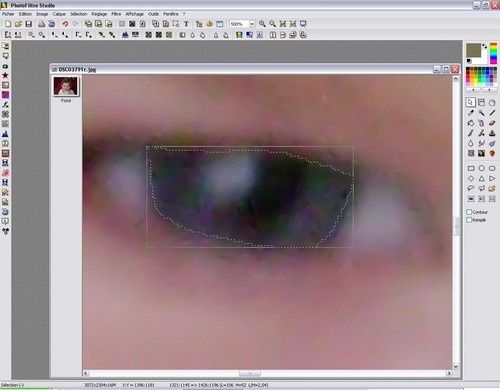Screen dimensions: 500x390
Task: Open the Image menu
Action: [42, 14]
